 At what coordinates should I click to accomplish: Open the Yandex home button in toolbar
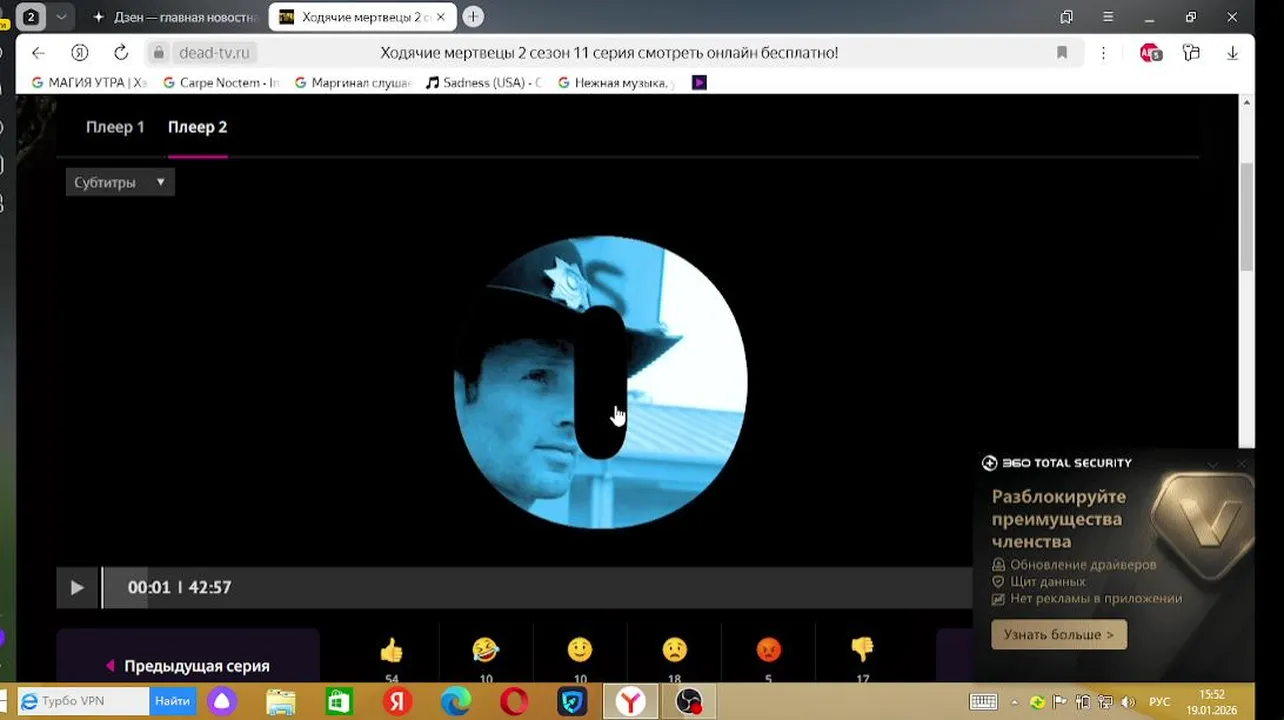pos(80,53)
